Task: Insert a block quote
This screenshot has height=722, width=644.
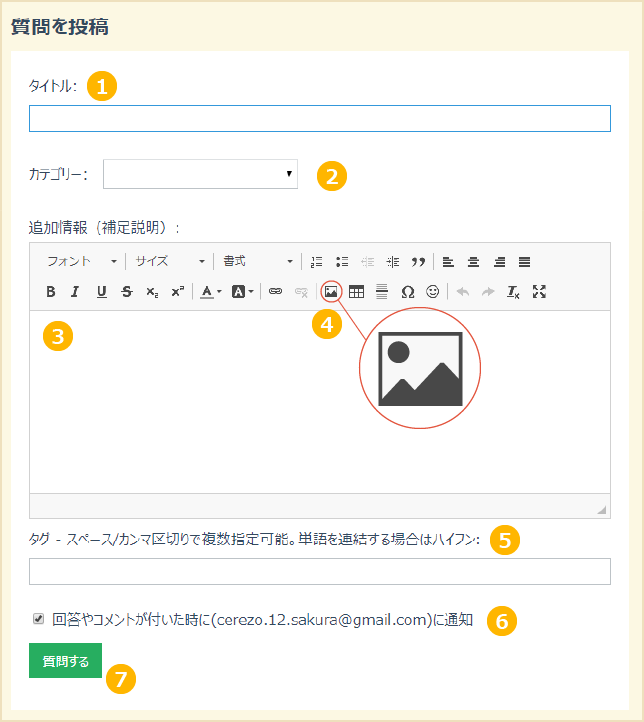Action: [x=418, y=262]
